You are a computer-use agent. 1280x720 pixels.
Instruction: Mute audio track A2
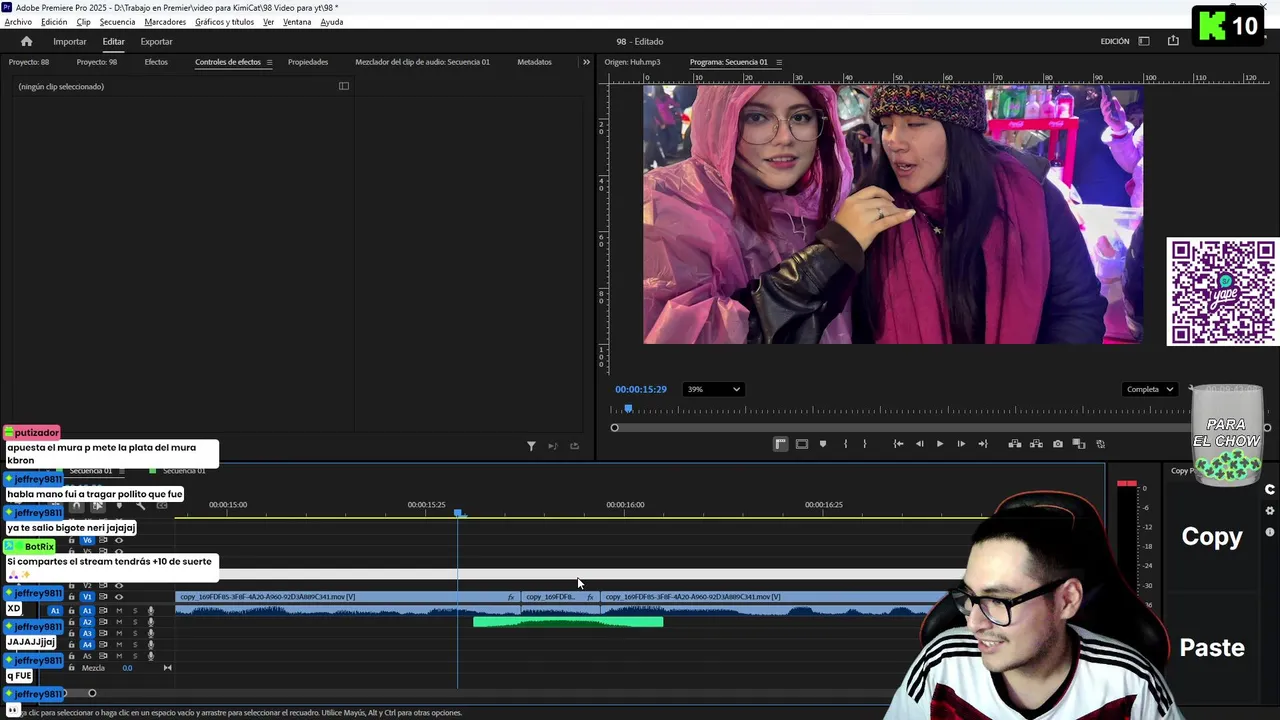tap(119, 622)
